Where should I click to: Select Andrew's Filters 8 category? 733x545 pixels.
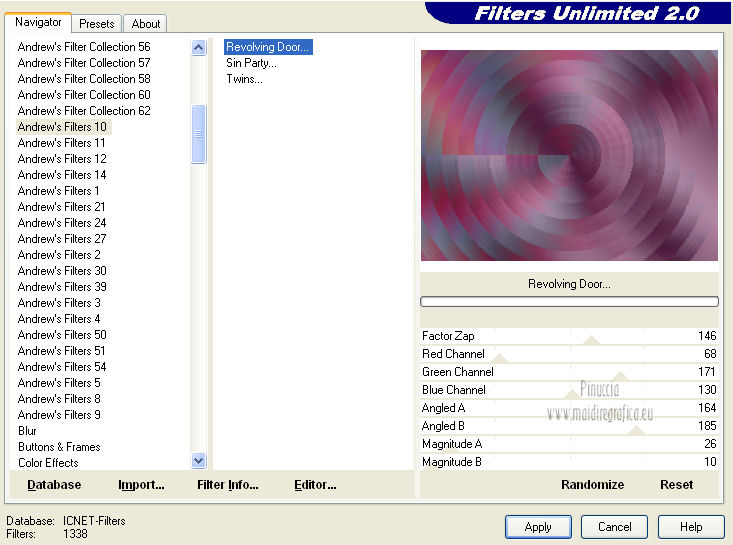59,399
